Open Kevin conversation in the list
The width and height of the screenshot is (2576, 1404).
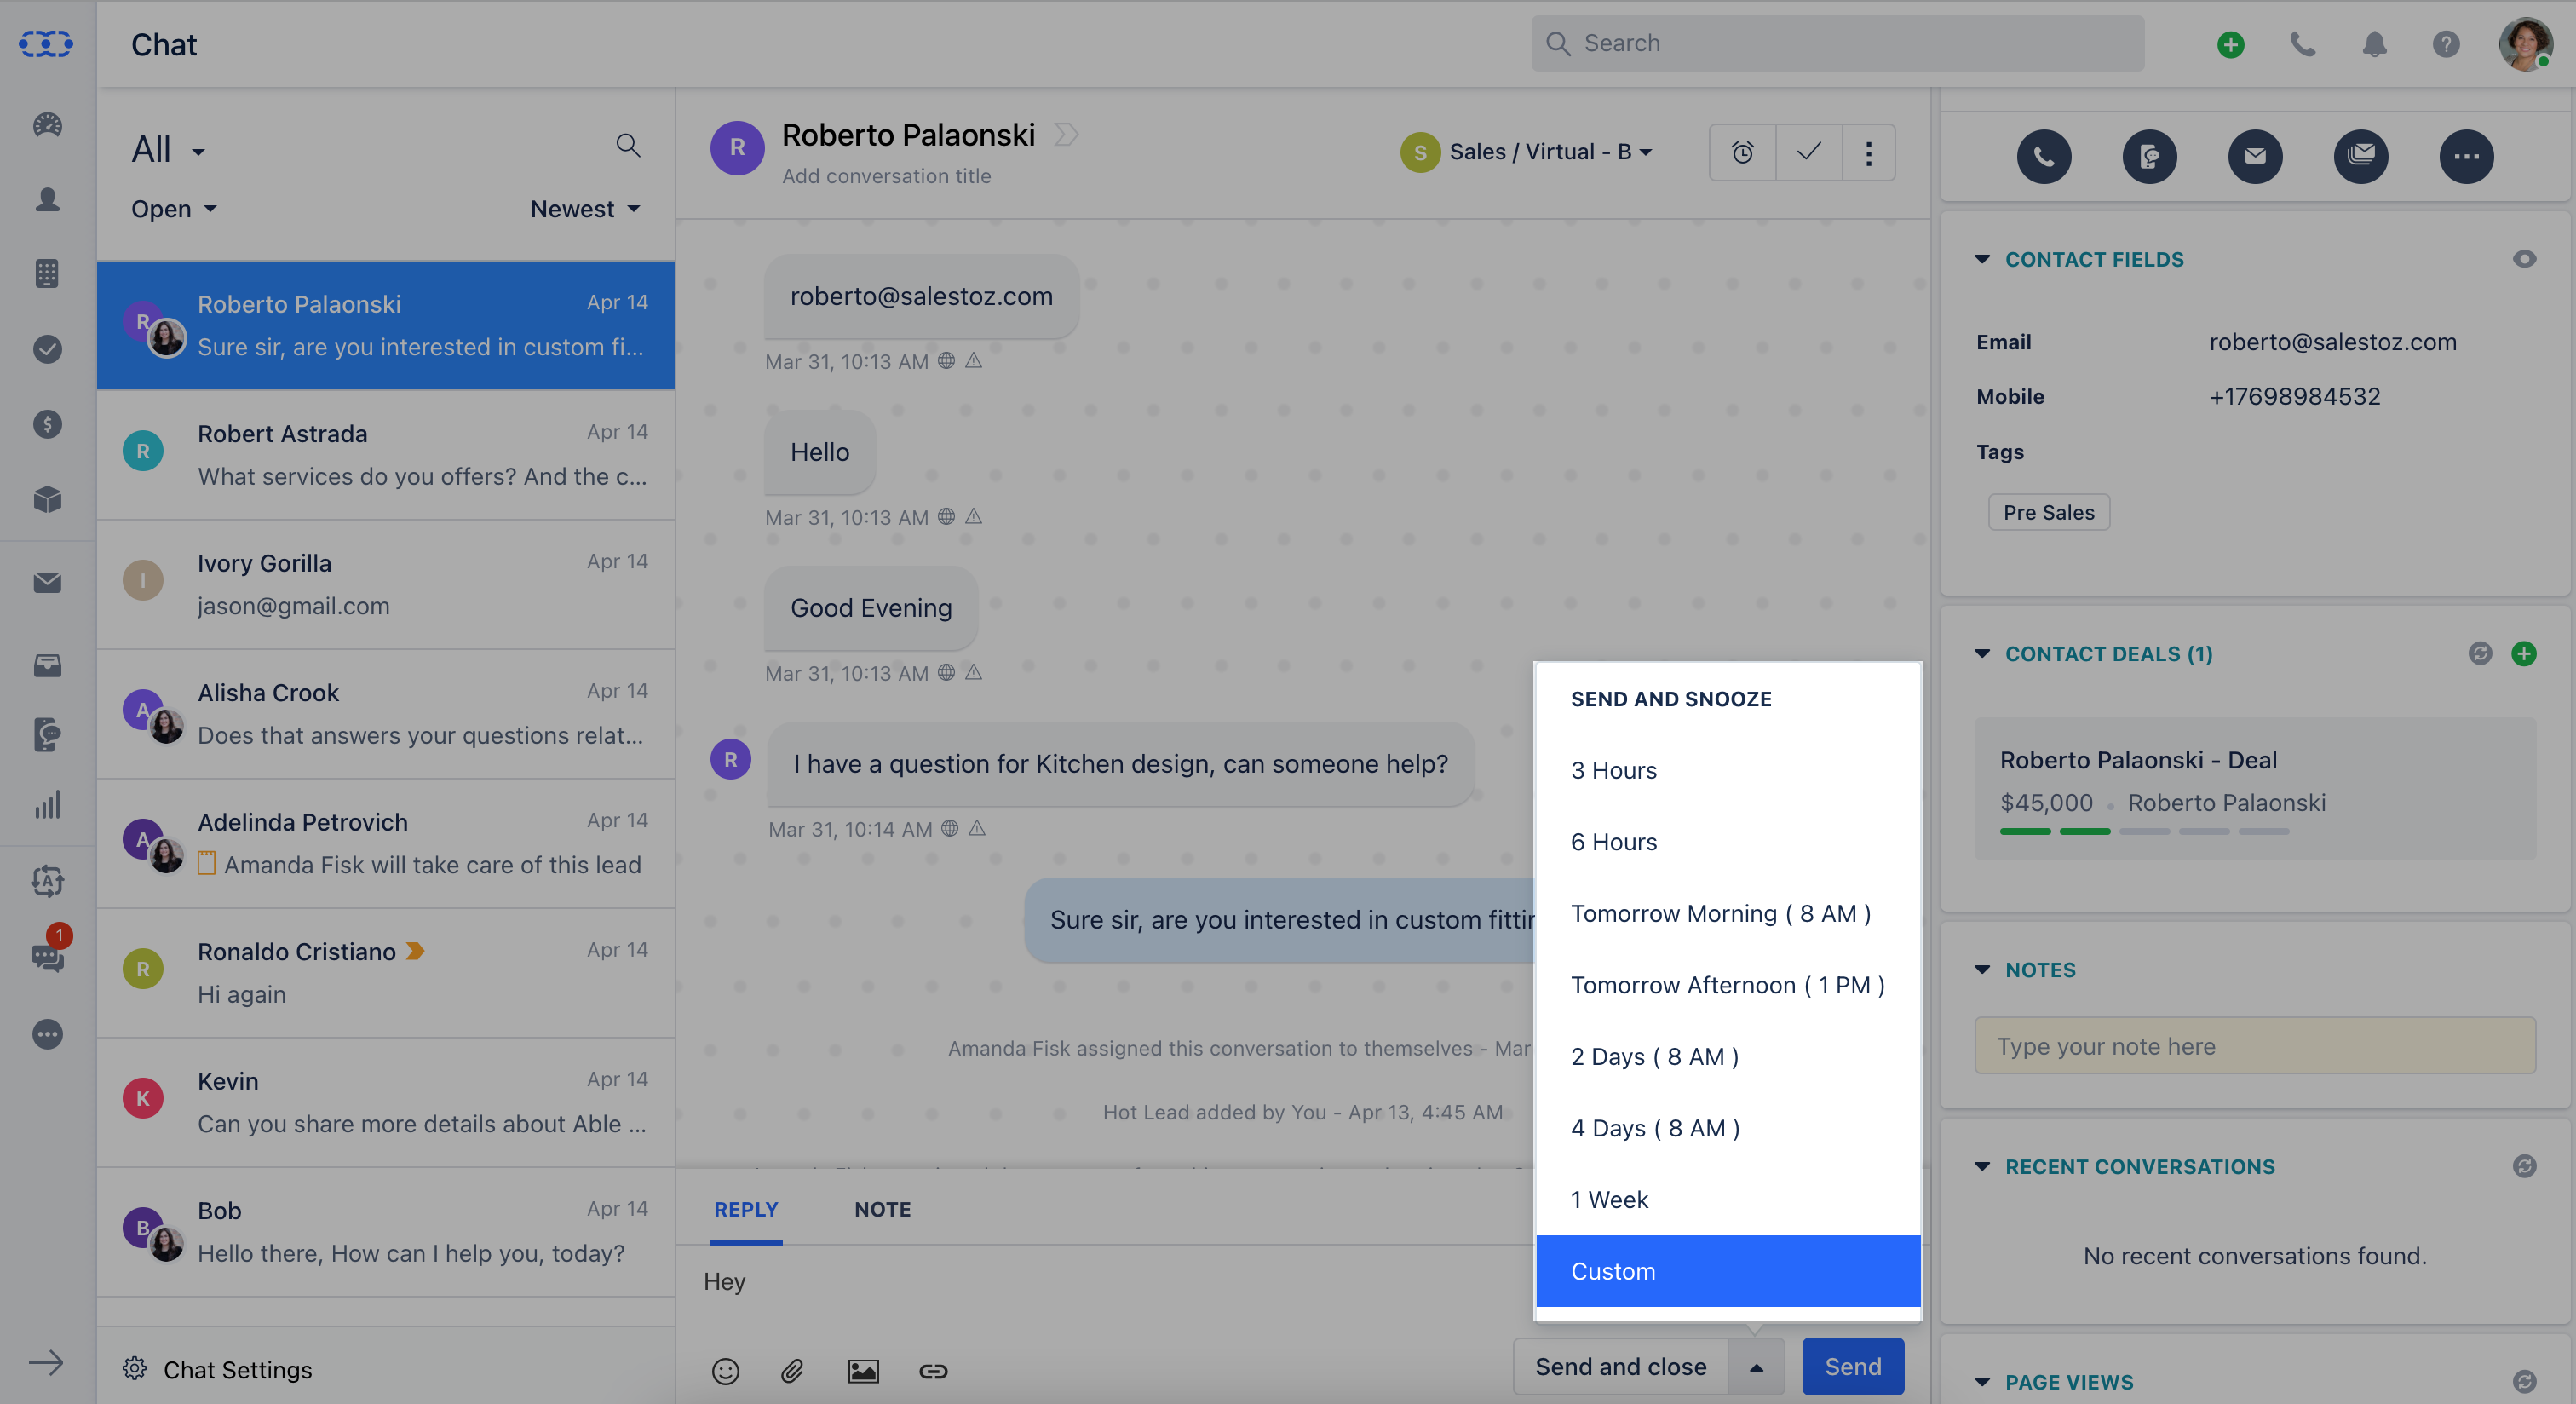coord(385,1102)
